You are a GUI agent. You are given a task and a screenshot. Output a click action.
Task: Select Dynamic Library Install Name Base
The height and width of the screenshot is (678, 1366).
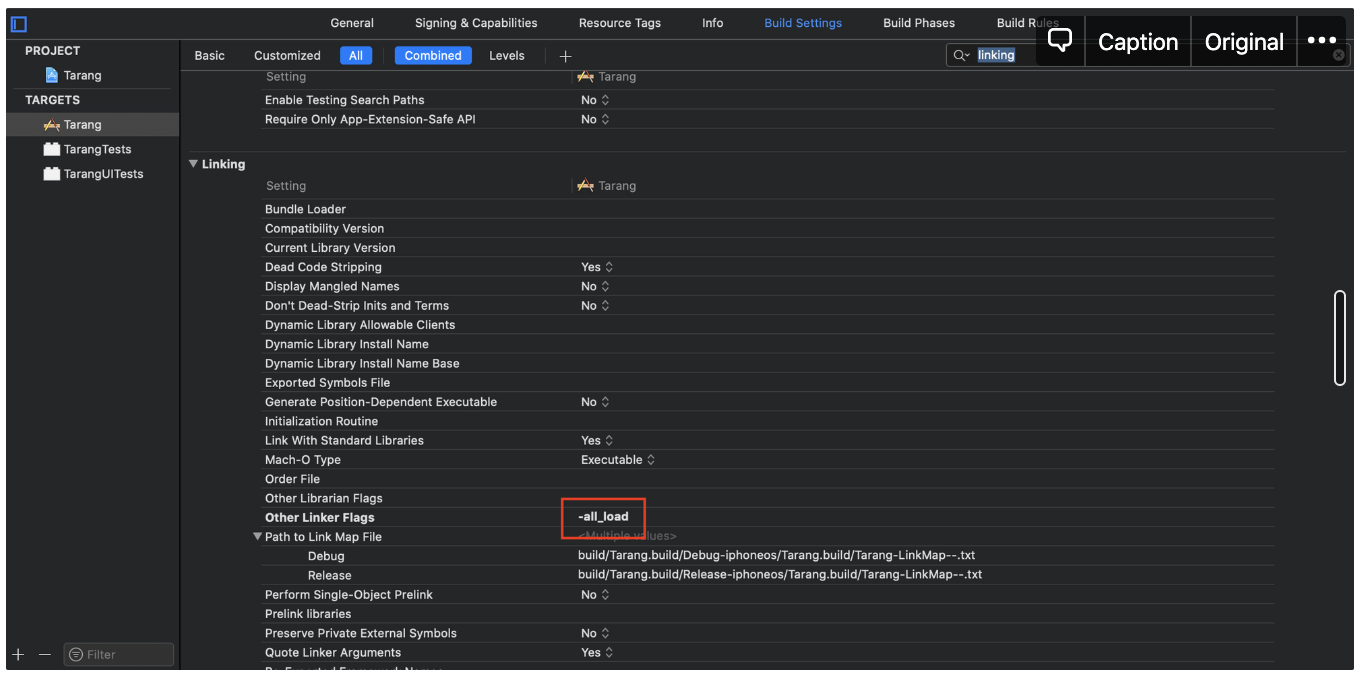click(362, 364)
